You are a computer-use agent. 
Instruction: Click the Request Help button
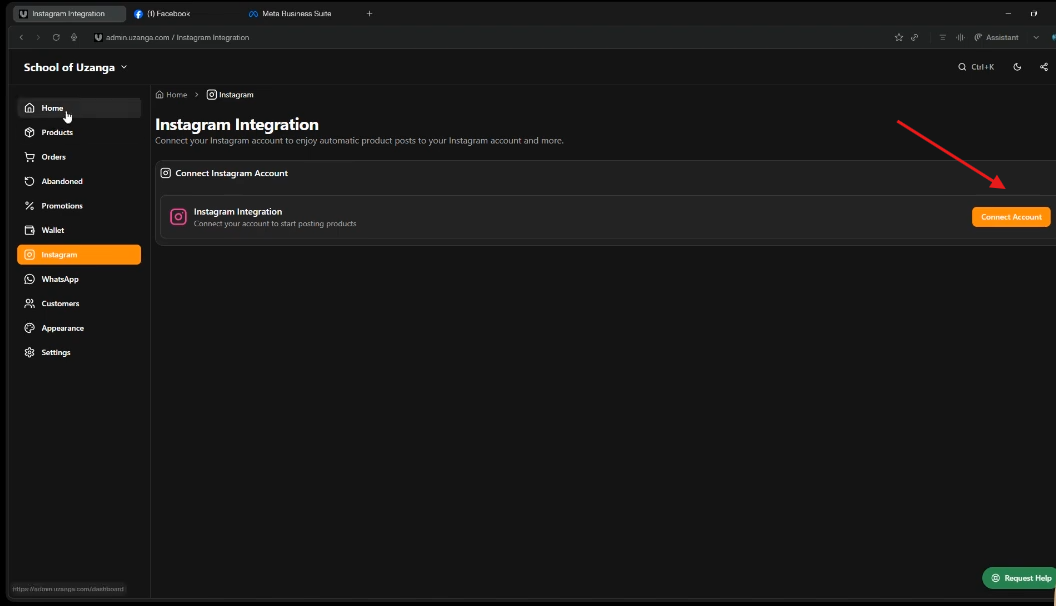(1020, 578)
